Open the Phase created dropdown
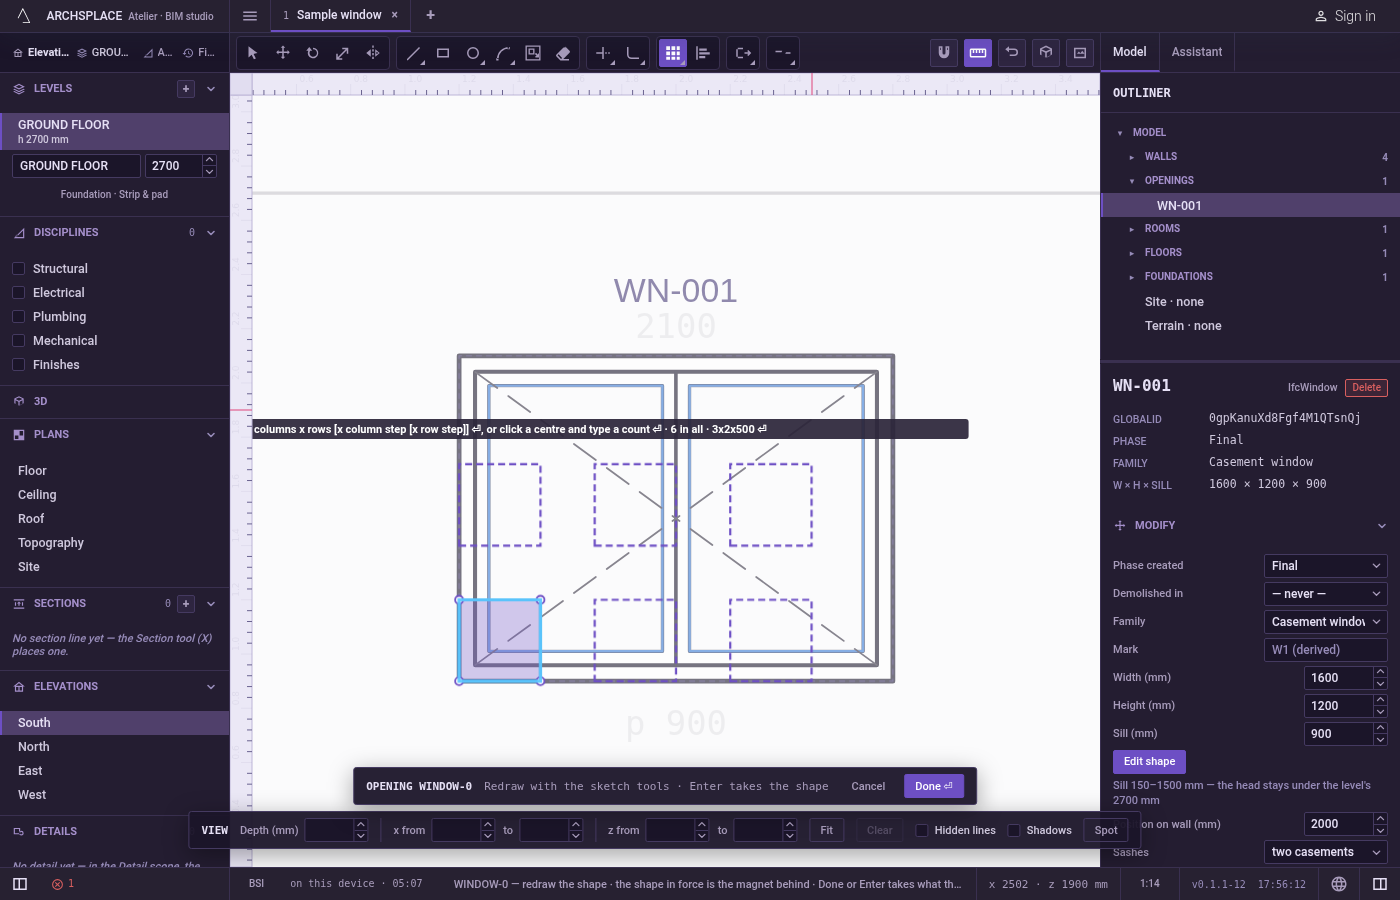Screen dimensions: 1400x900 (1325, 566)
